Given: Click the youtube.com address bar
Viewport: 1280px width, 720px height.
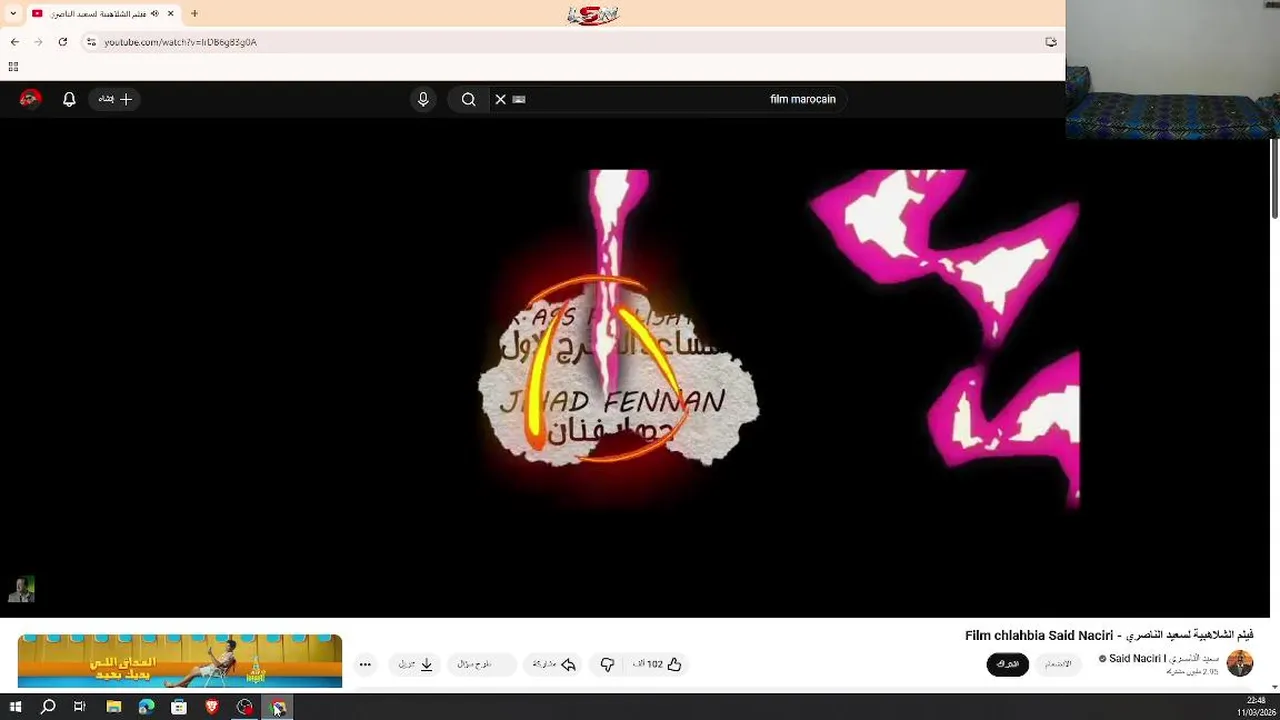Looking at the screenshot, I should pos(560,42).
